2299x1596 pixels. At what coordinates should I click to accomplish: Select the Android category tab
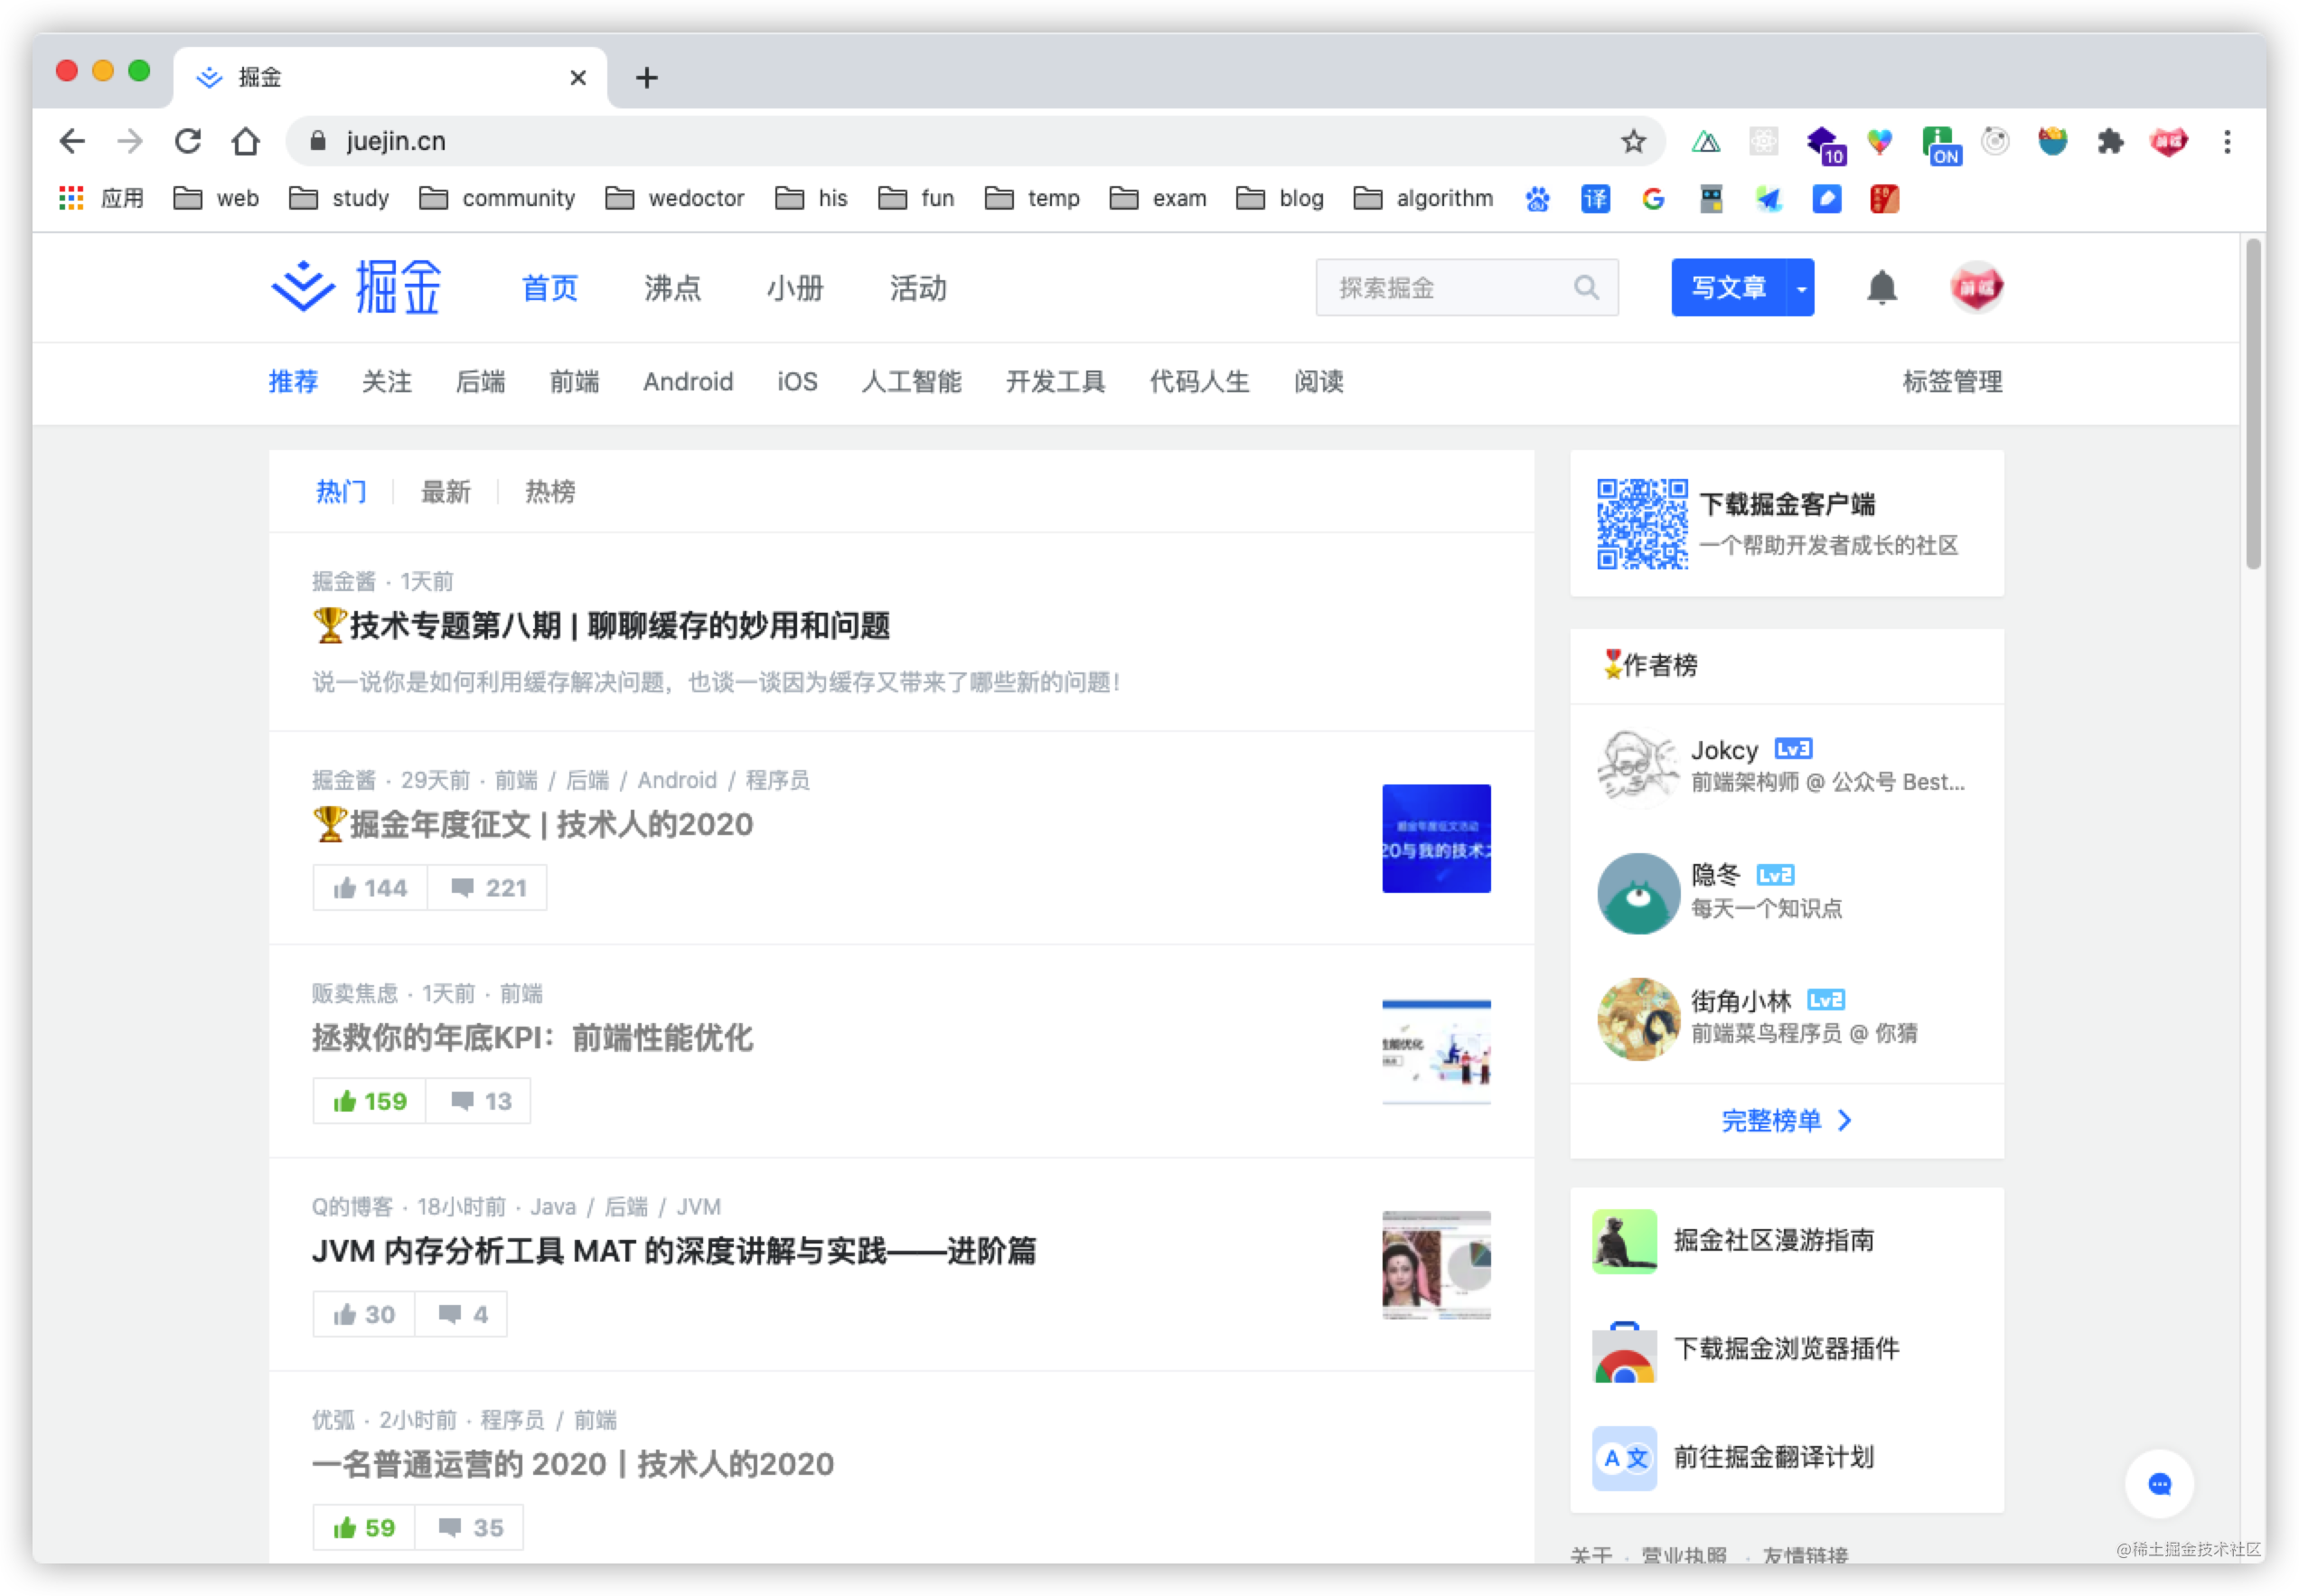pyautogui.click(x=688, y=381)
